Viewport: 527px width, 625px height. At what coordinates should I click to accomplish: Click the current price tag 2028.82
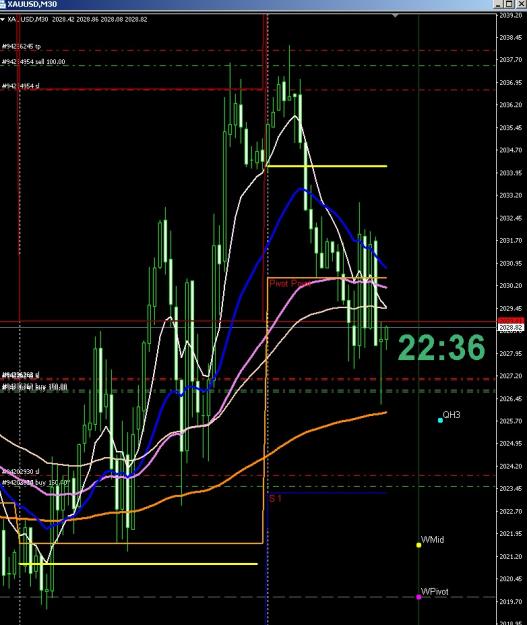tap(511, 328)
